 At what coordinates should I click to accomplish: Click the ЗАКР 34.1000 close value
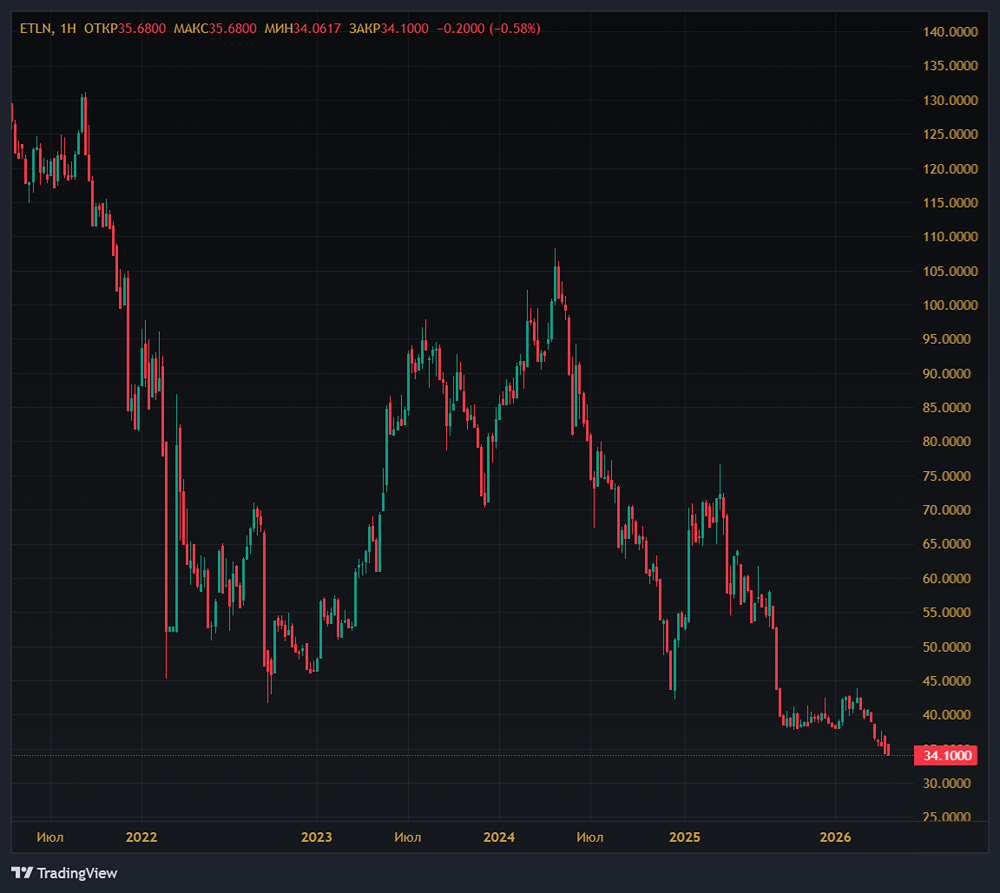click(388, 29)
